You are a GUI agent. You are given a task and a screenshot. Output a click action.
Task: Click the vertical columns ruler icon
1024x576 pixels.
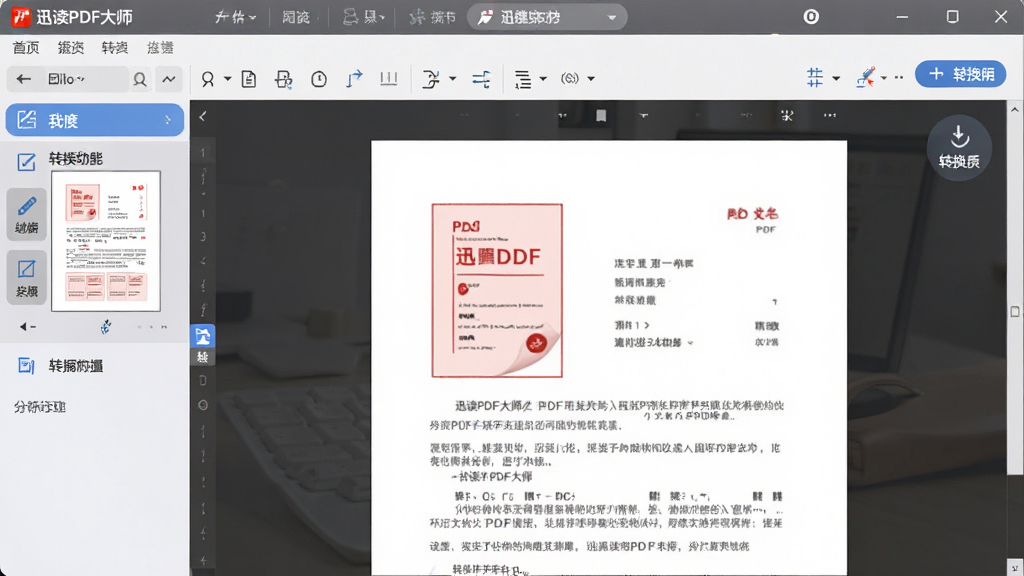pyautogui.click(x=389, y=79)
